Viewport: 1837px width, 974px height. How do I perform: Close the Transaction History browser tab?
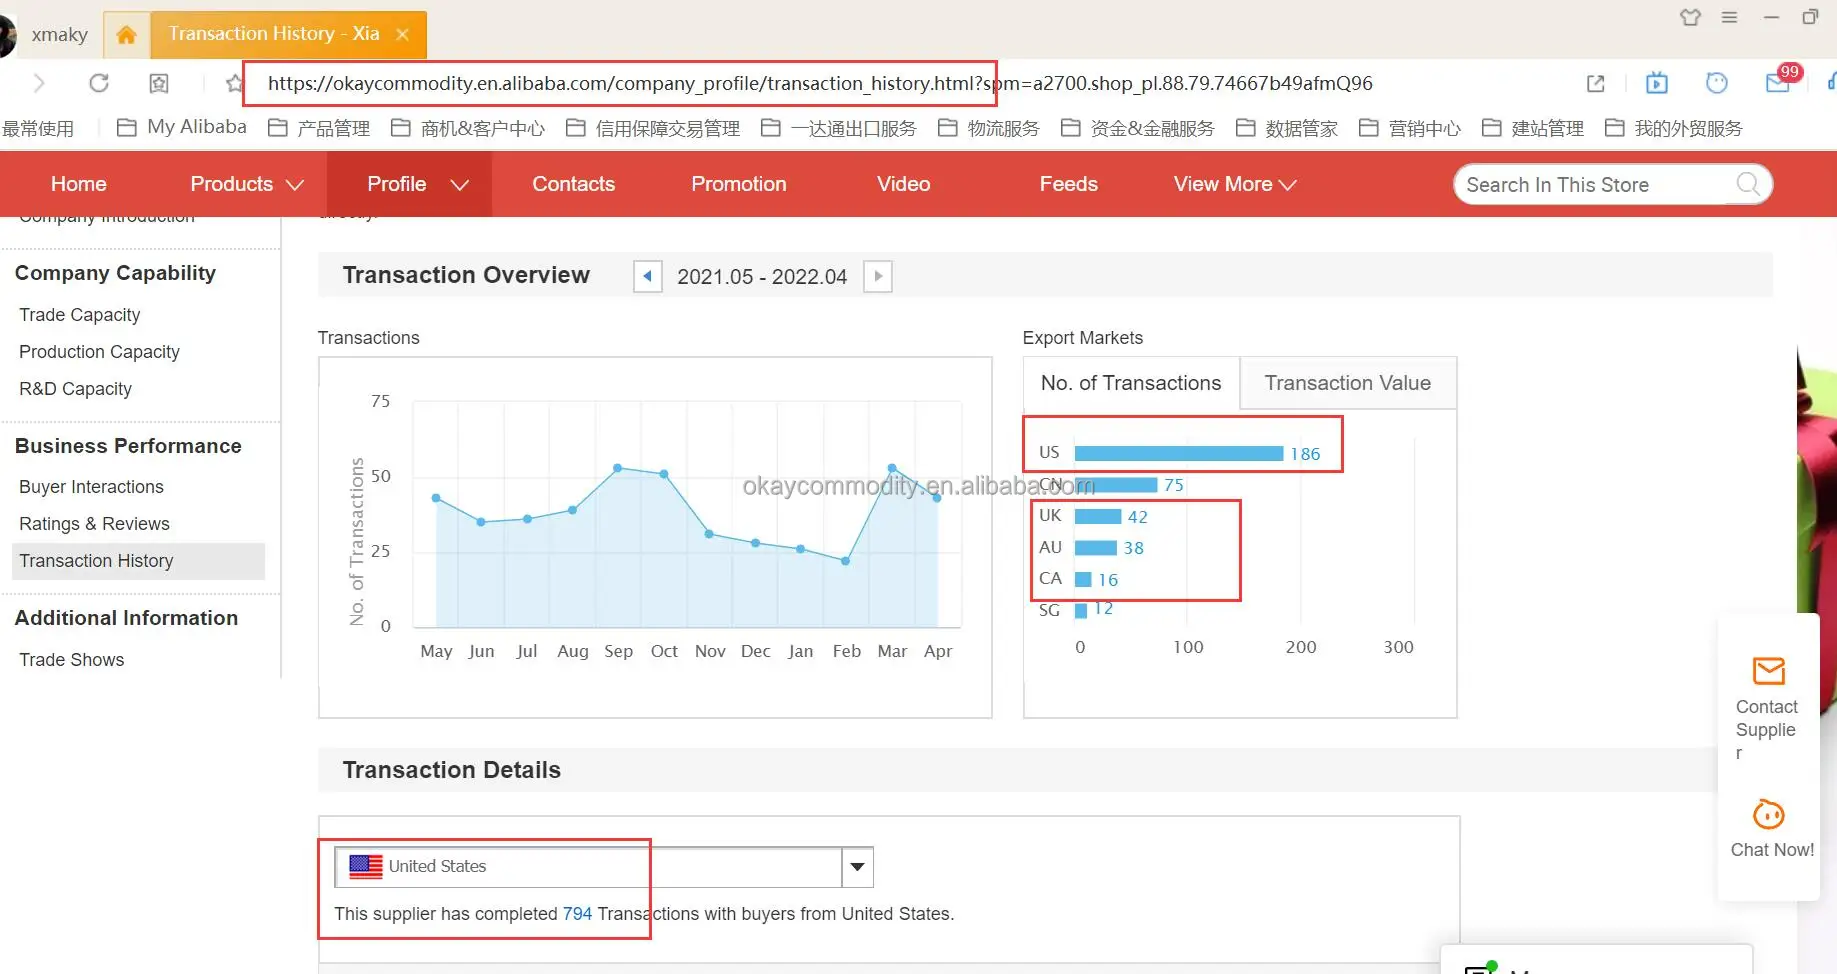(403, 34)
